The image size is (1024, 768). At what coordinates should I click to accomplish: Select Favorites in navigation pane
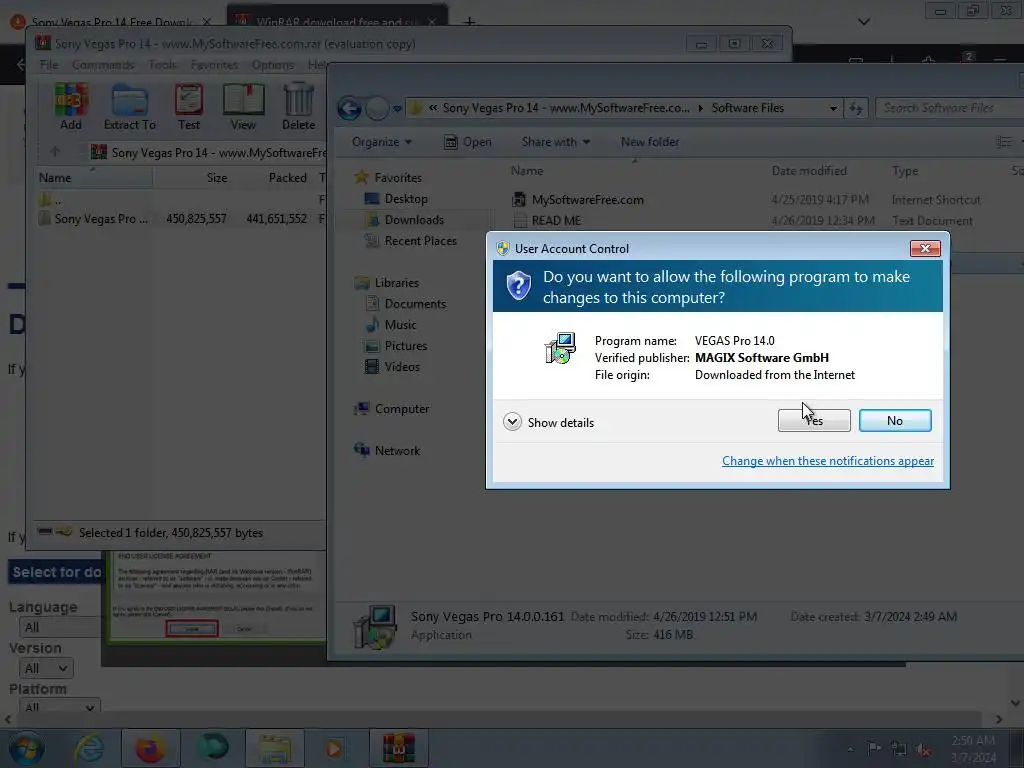pos(389,178)
